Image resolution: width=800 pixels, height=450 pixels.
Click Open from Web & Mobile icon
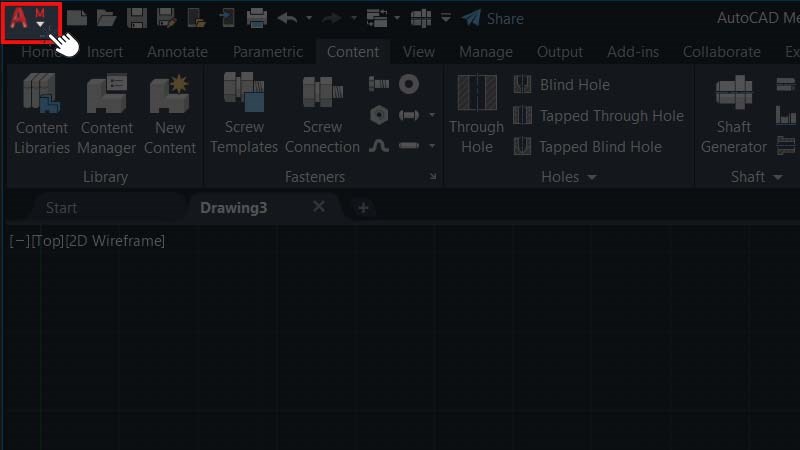(x=196, y=18)
